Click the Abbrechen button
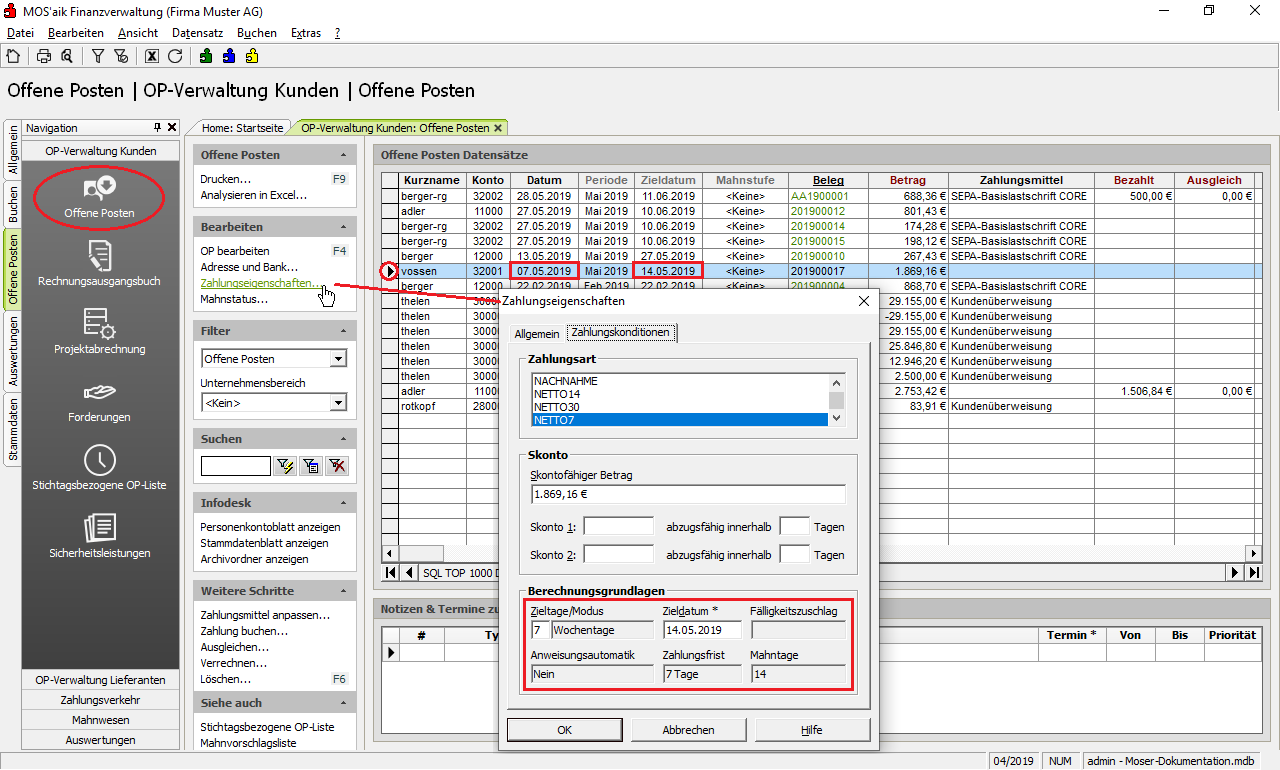1280x770 pixels. click(x=688, y=730)
